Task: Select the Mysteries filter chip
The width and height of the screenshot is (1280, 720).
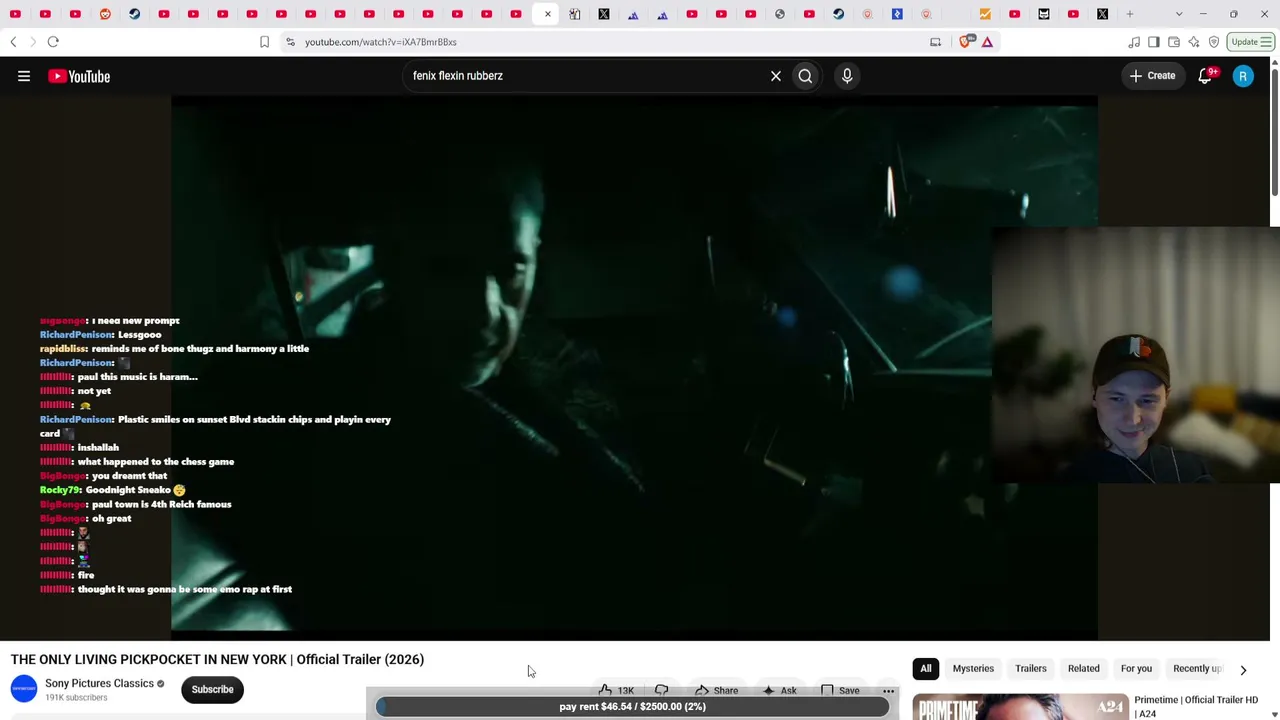Action: click(973, 668)
